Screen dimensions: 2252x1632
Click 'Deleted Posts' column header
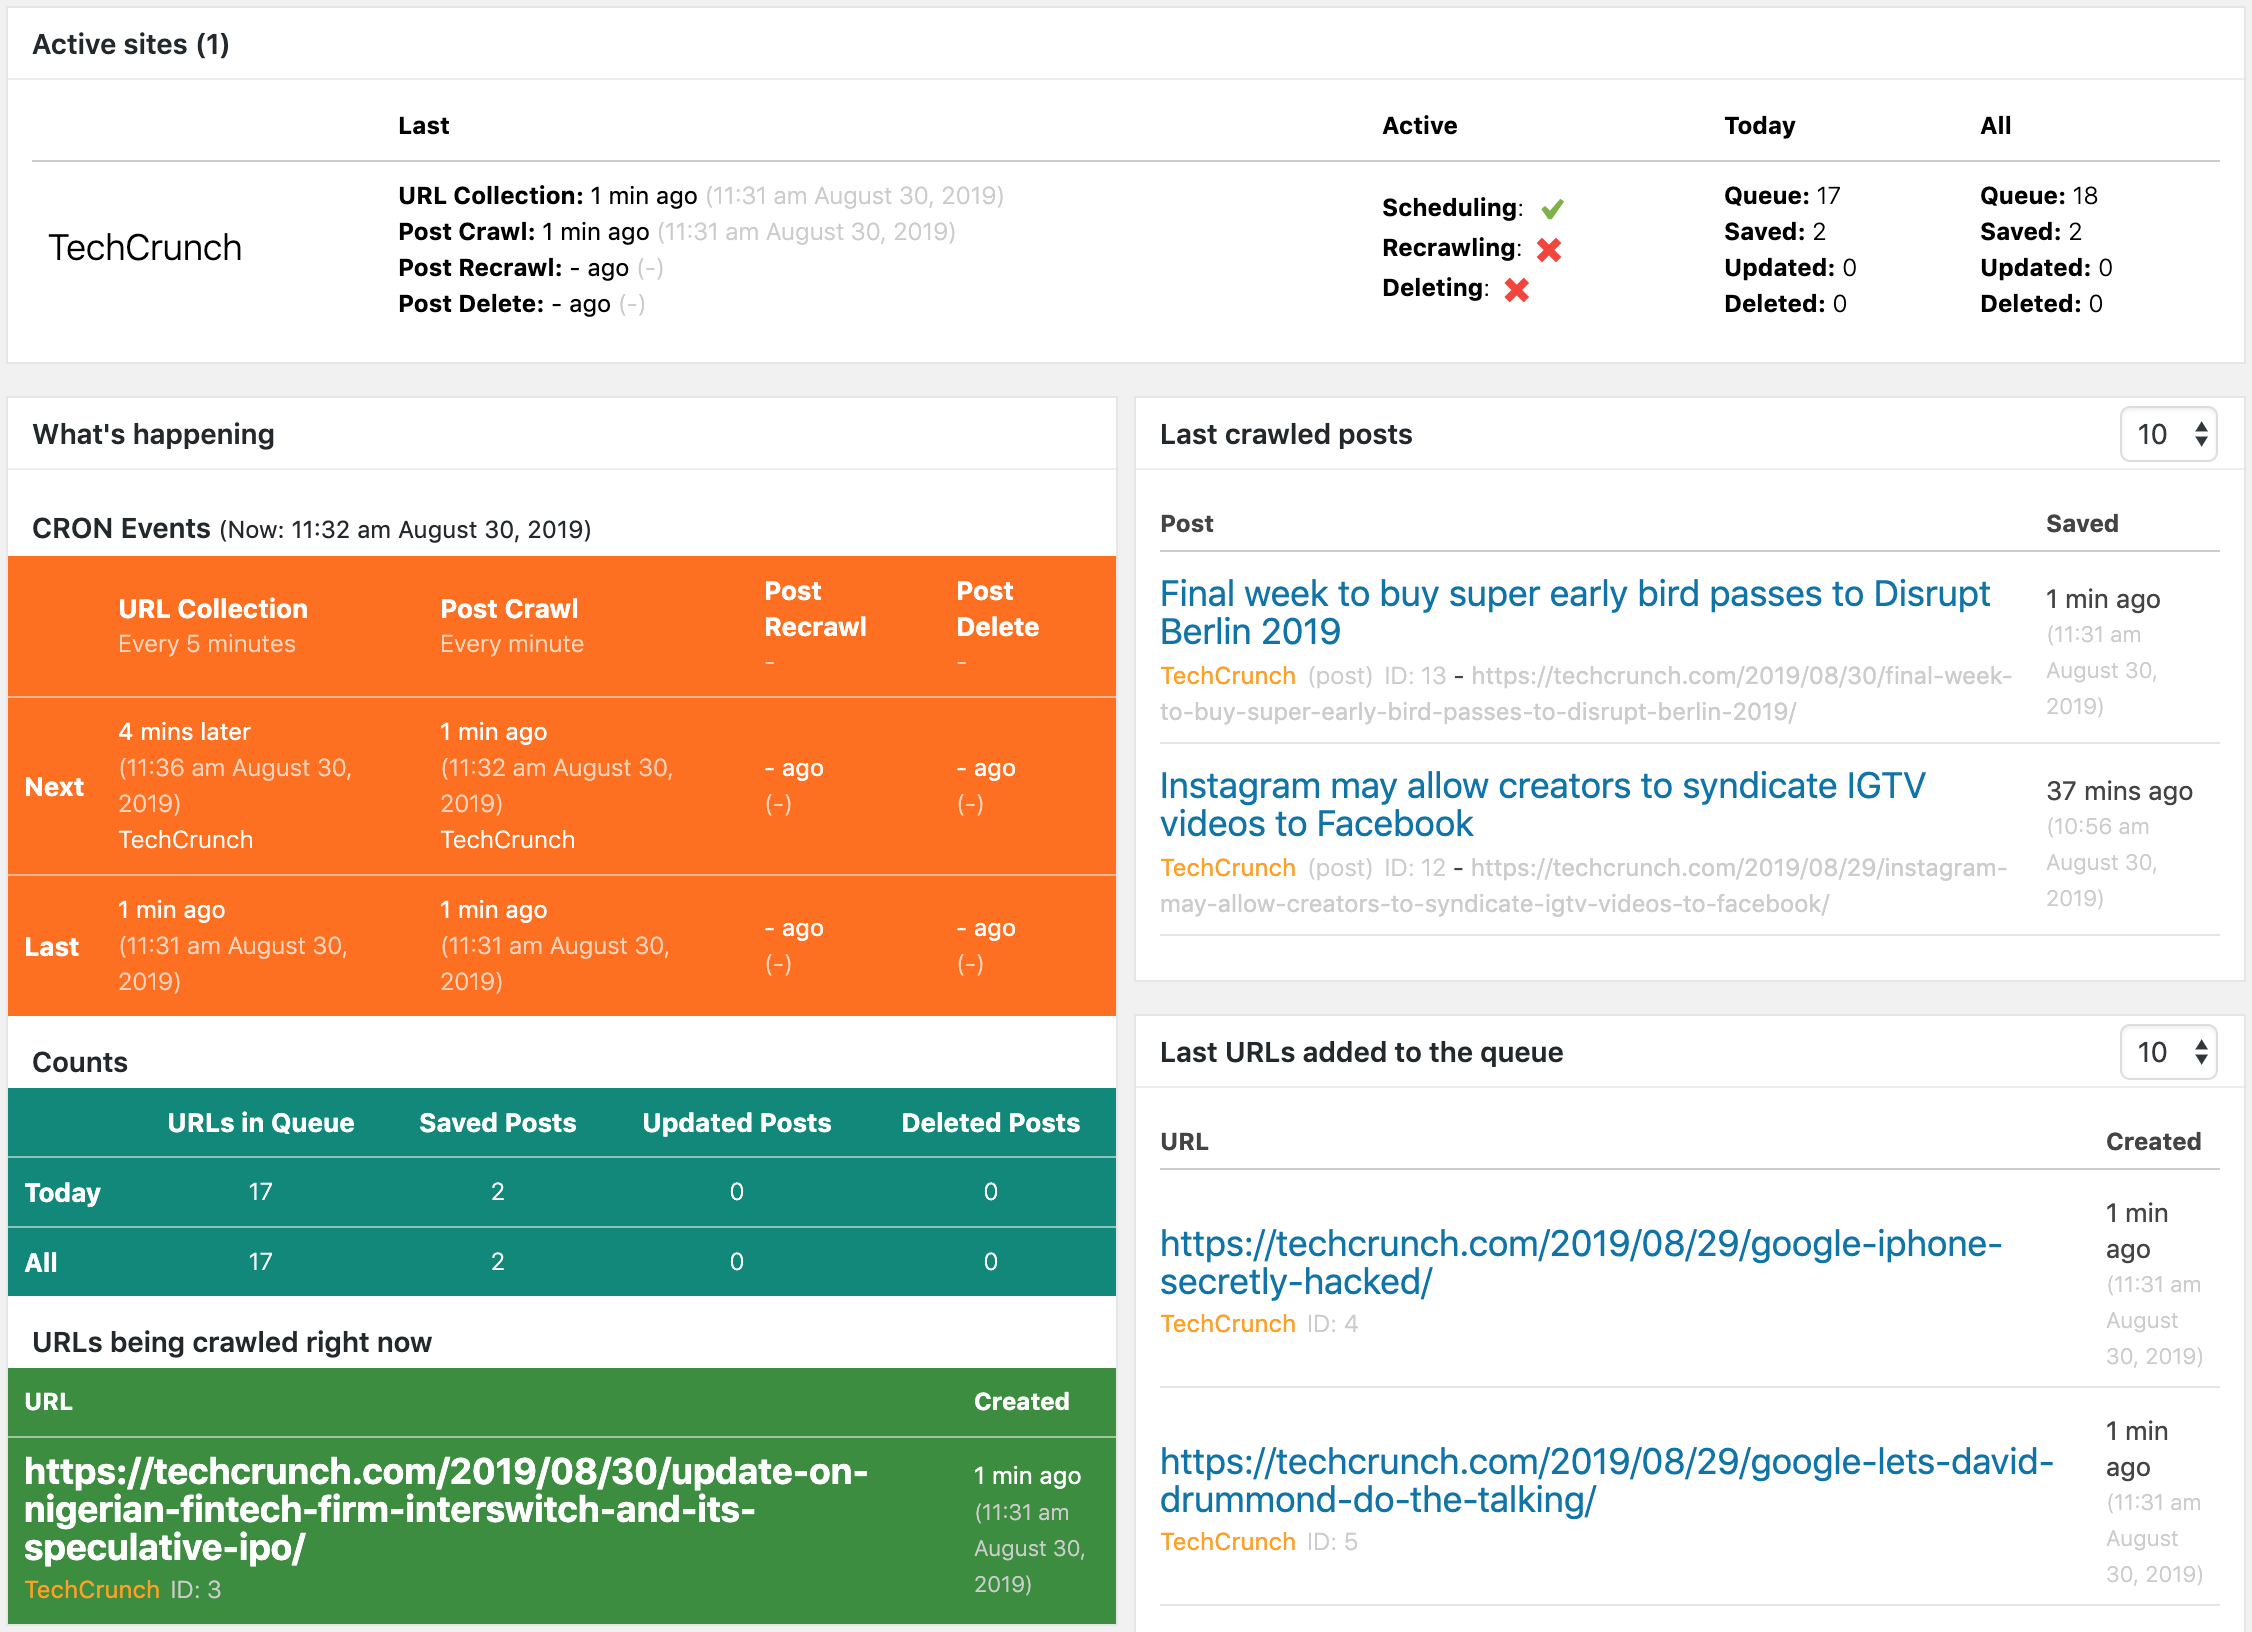(x=990, y=1123)
